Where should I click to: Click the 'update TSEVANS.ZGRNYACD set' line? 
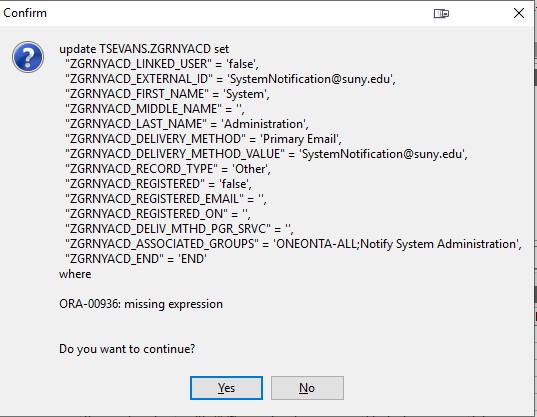pos(144,49)
